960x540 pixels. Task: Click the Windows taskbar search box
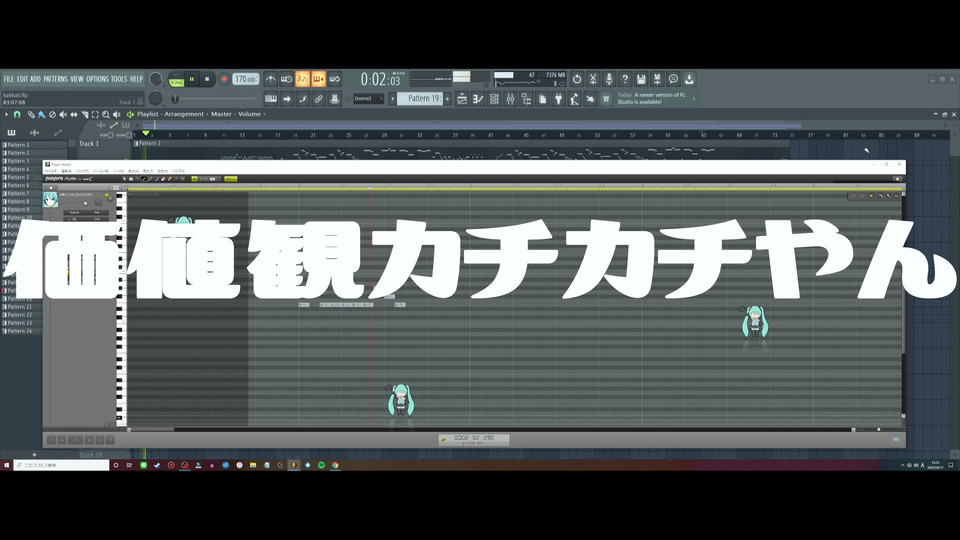(x=61, y=465)
